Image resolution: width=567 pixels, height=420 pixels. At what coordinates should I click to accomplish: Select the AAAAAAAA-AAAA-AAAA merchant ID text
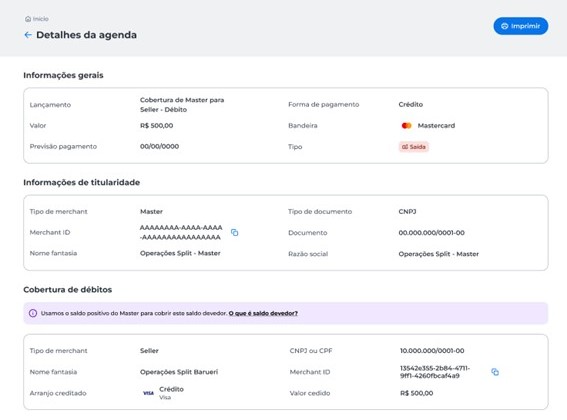[x=181, y=232]
